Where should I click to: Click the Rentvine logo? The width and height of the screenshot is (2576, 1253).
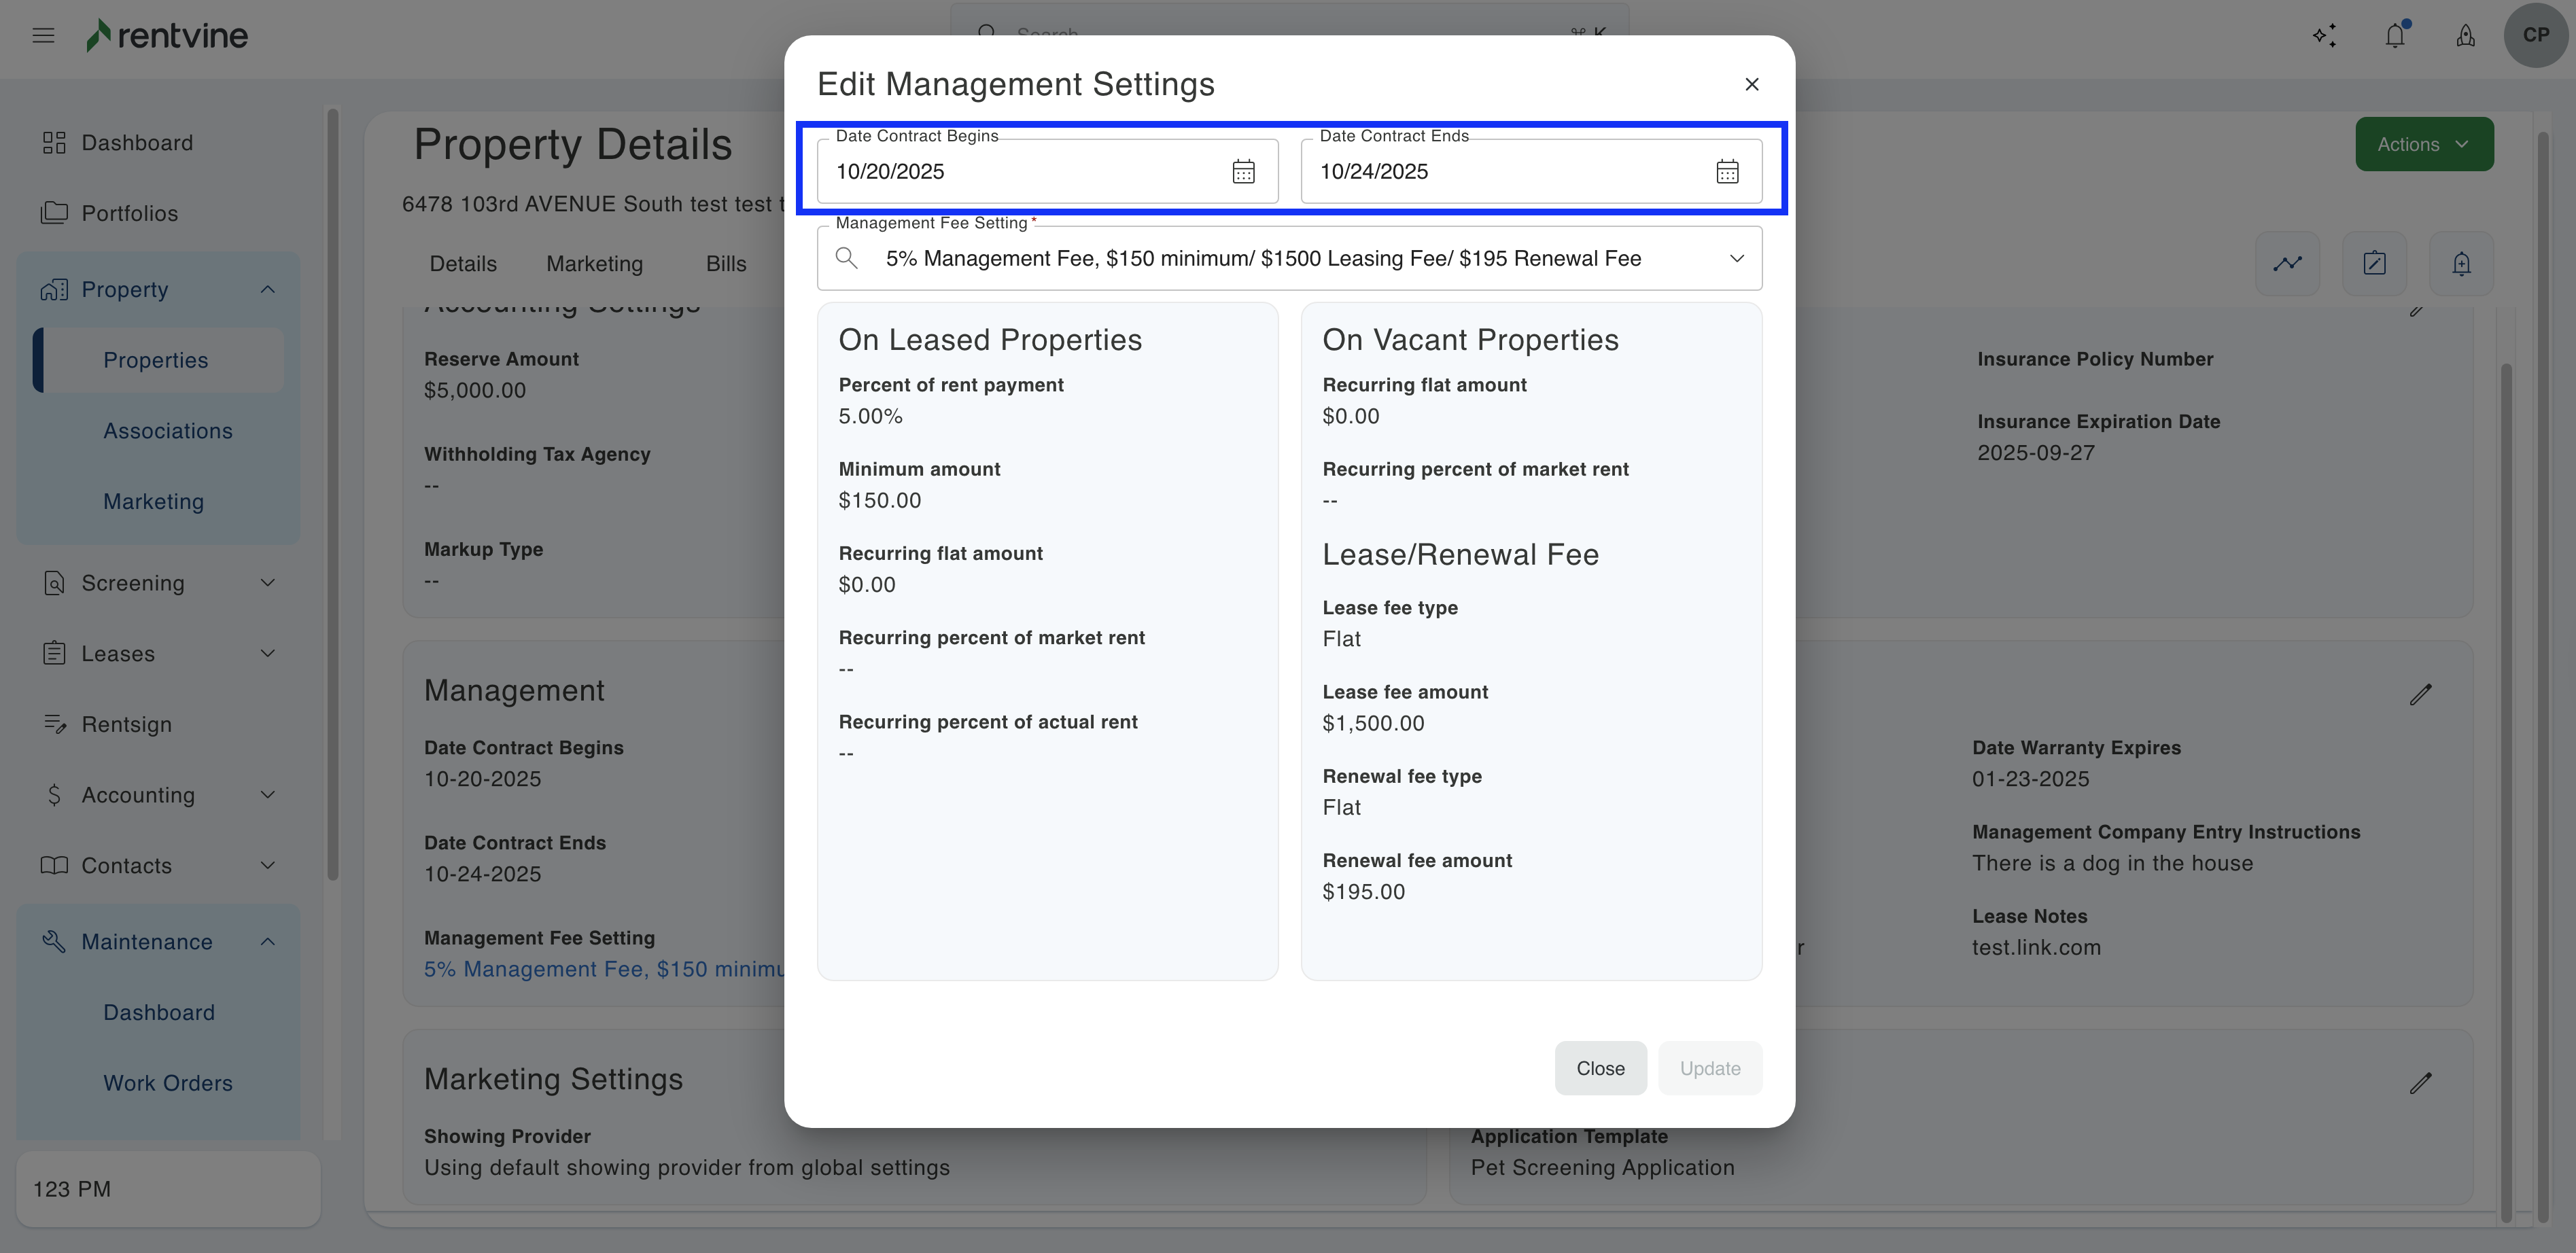point(168,36)
